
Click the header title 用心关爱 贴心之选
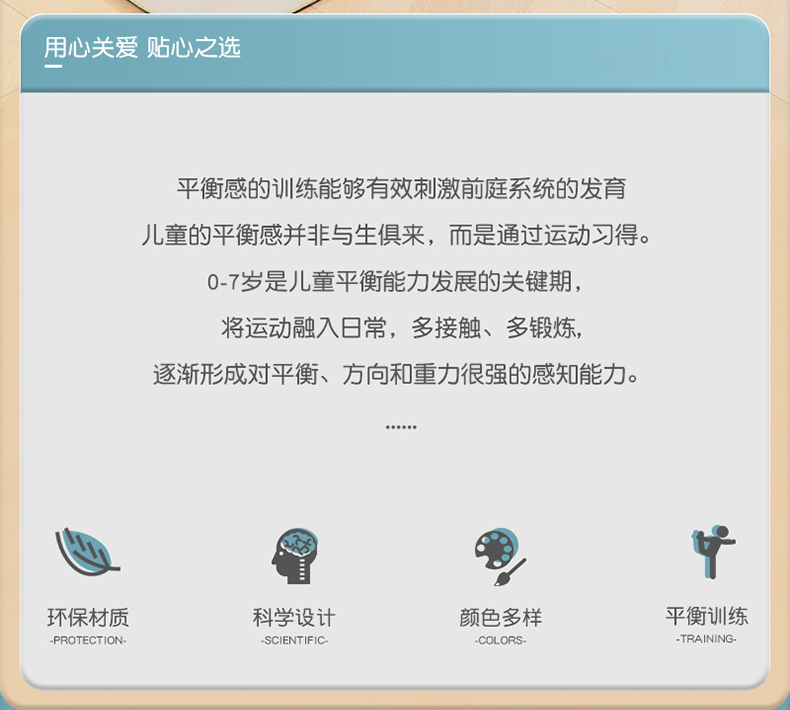click(142, 47)
